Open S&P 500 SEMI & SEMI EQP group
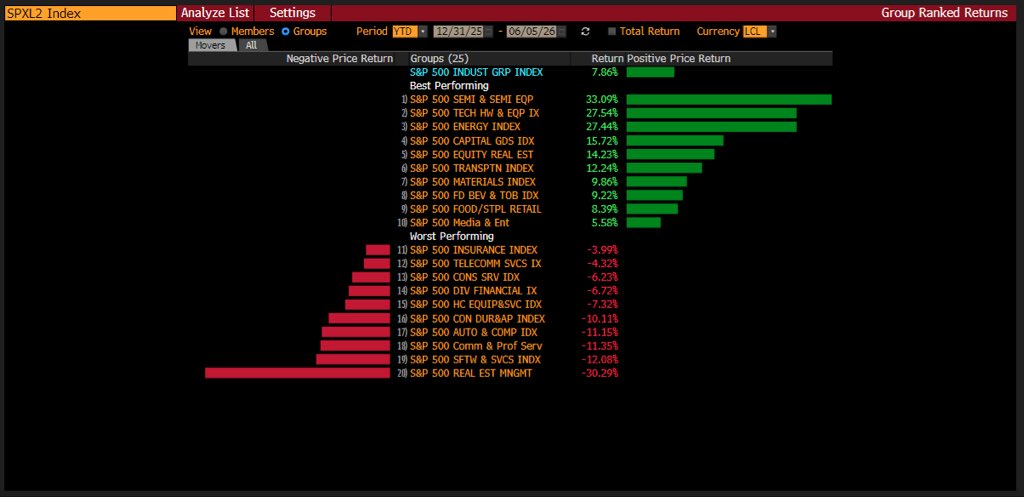Viewport: 1024px width, 497px height. click(472, 99)
